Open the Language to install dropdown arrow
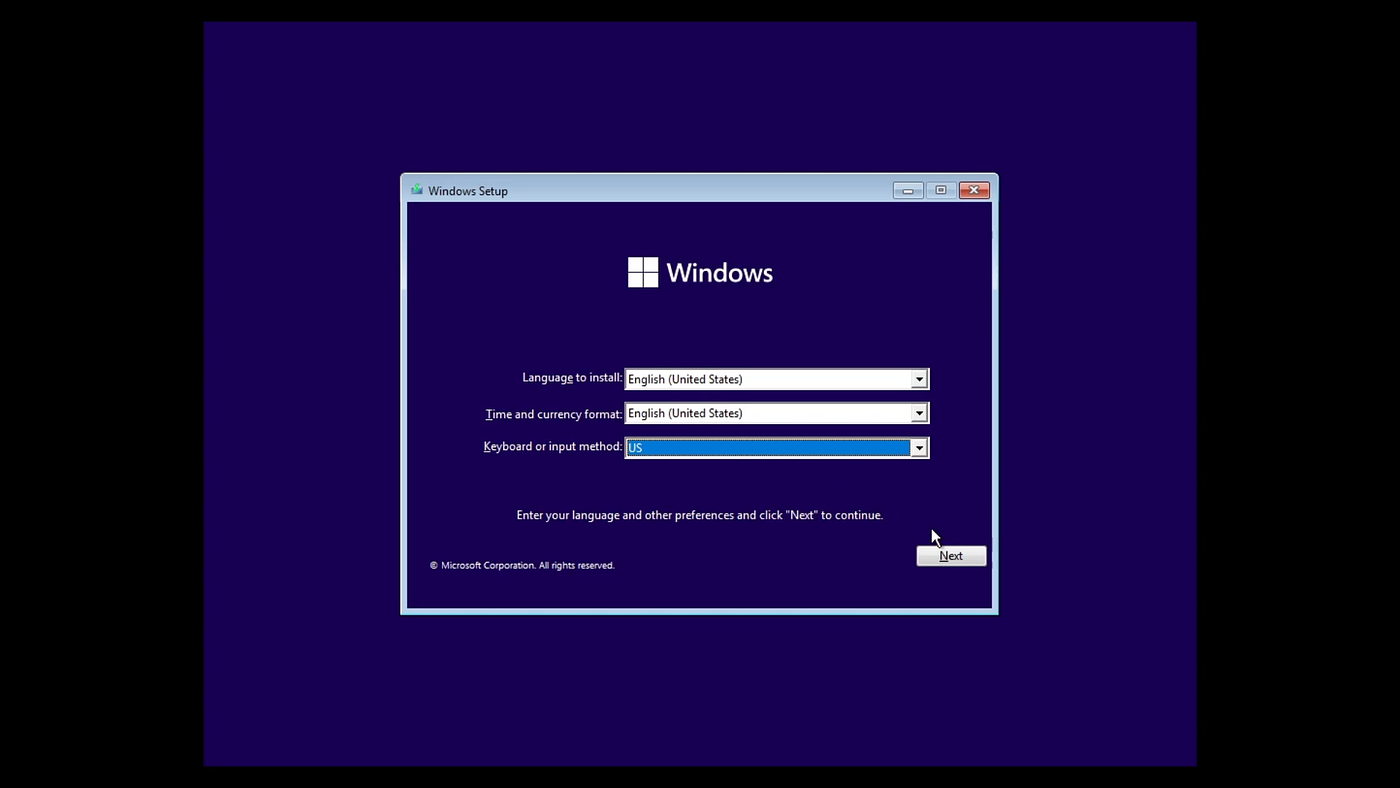1400x788 pixels. pos(919,378)
